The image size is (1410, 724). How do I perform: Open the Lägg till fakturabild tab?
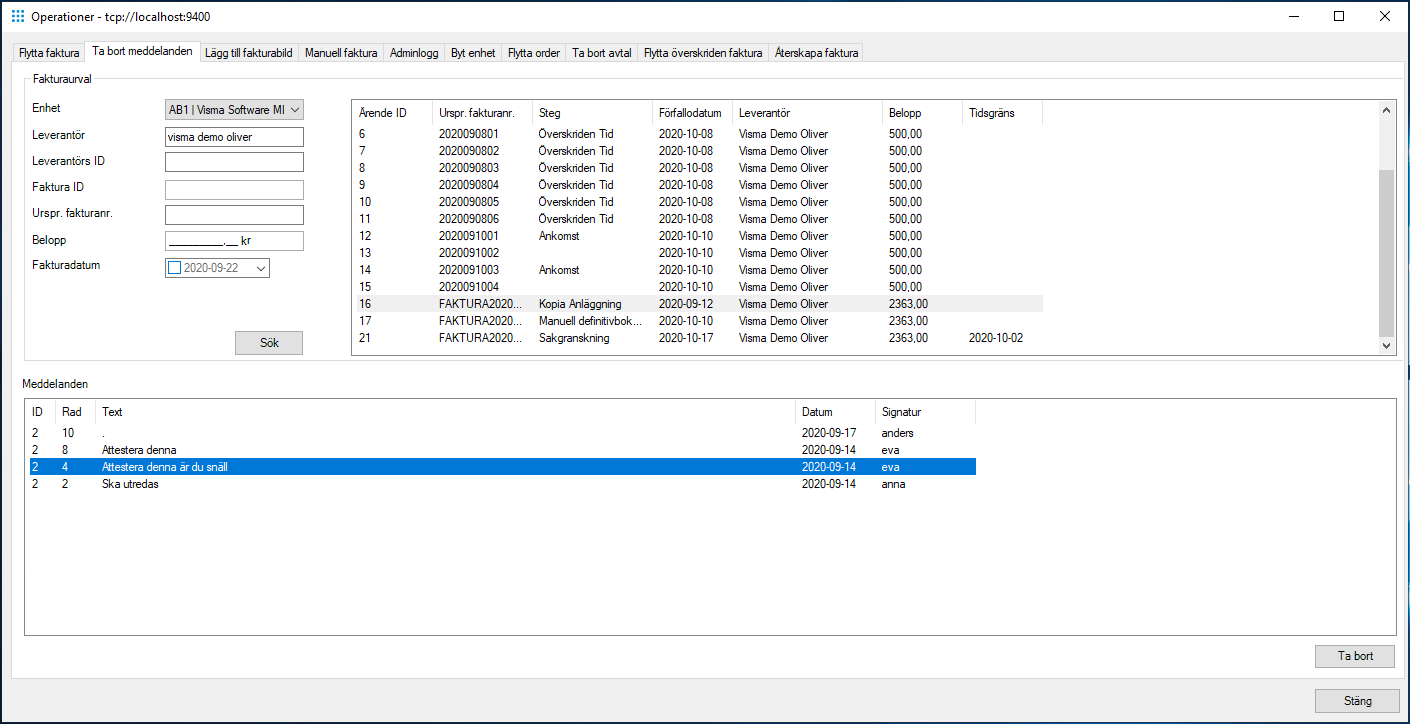point(248,53)
